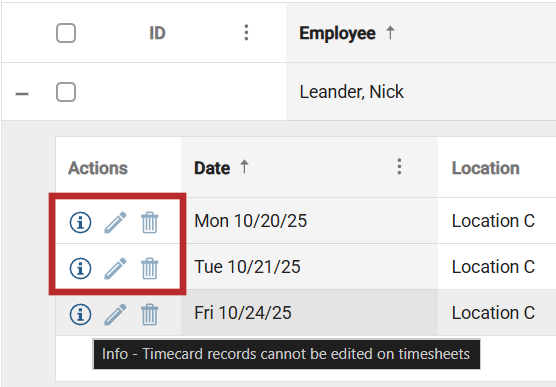Check the box for Leander, Nick
This screenshot has width=556, height=387.
(66, 92)
